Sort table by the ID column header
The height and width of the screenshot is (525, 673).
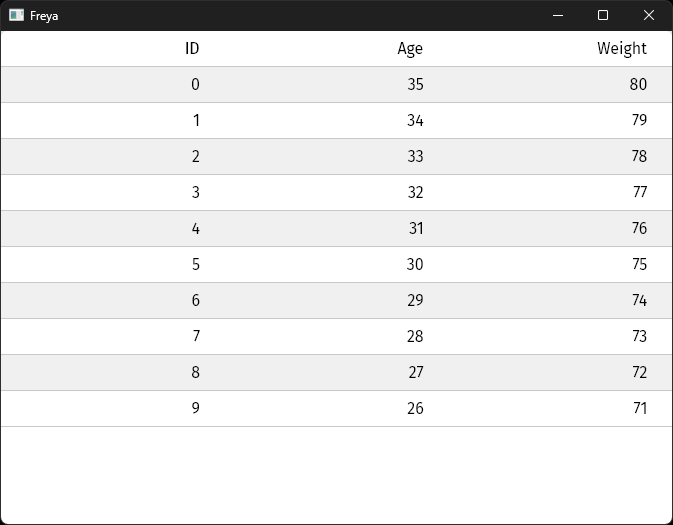pos(192,48)
